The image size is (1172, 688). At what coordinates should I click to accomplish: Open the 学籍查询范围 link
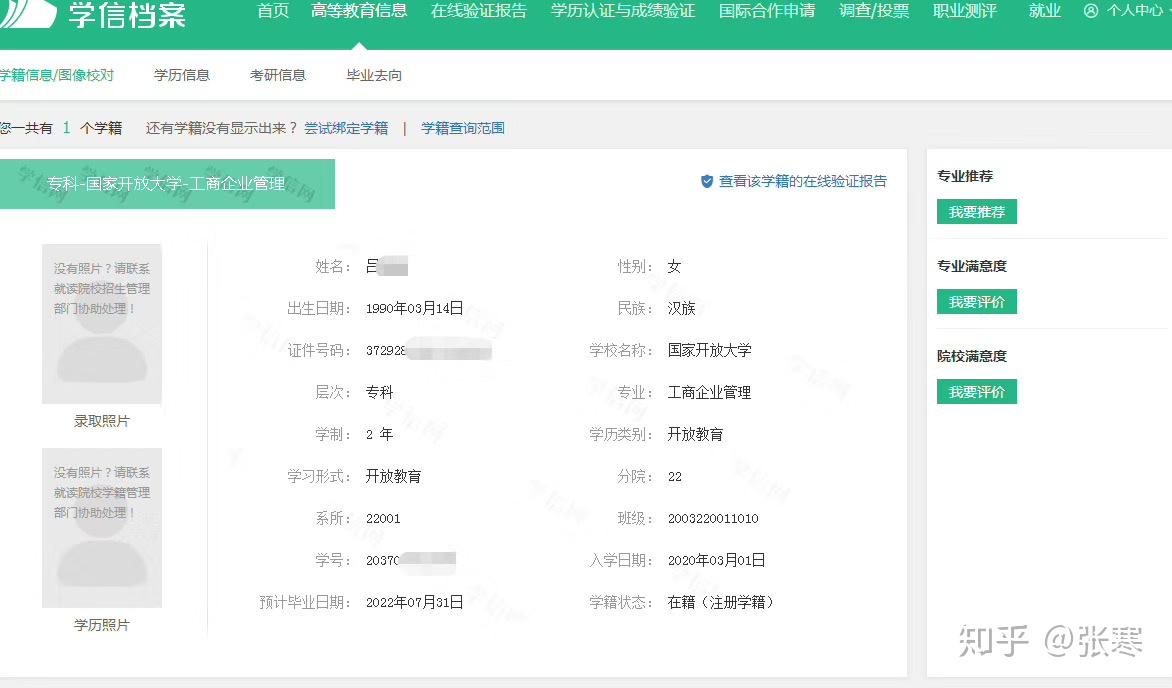tap(463, 128)
